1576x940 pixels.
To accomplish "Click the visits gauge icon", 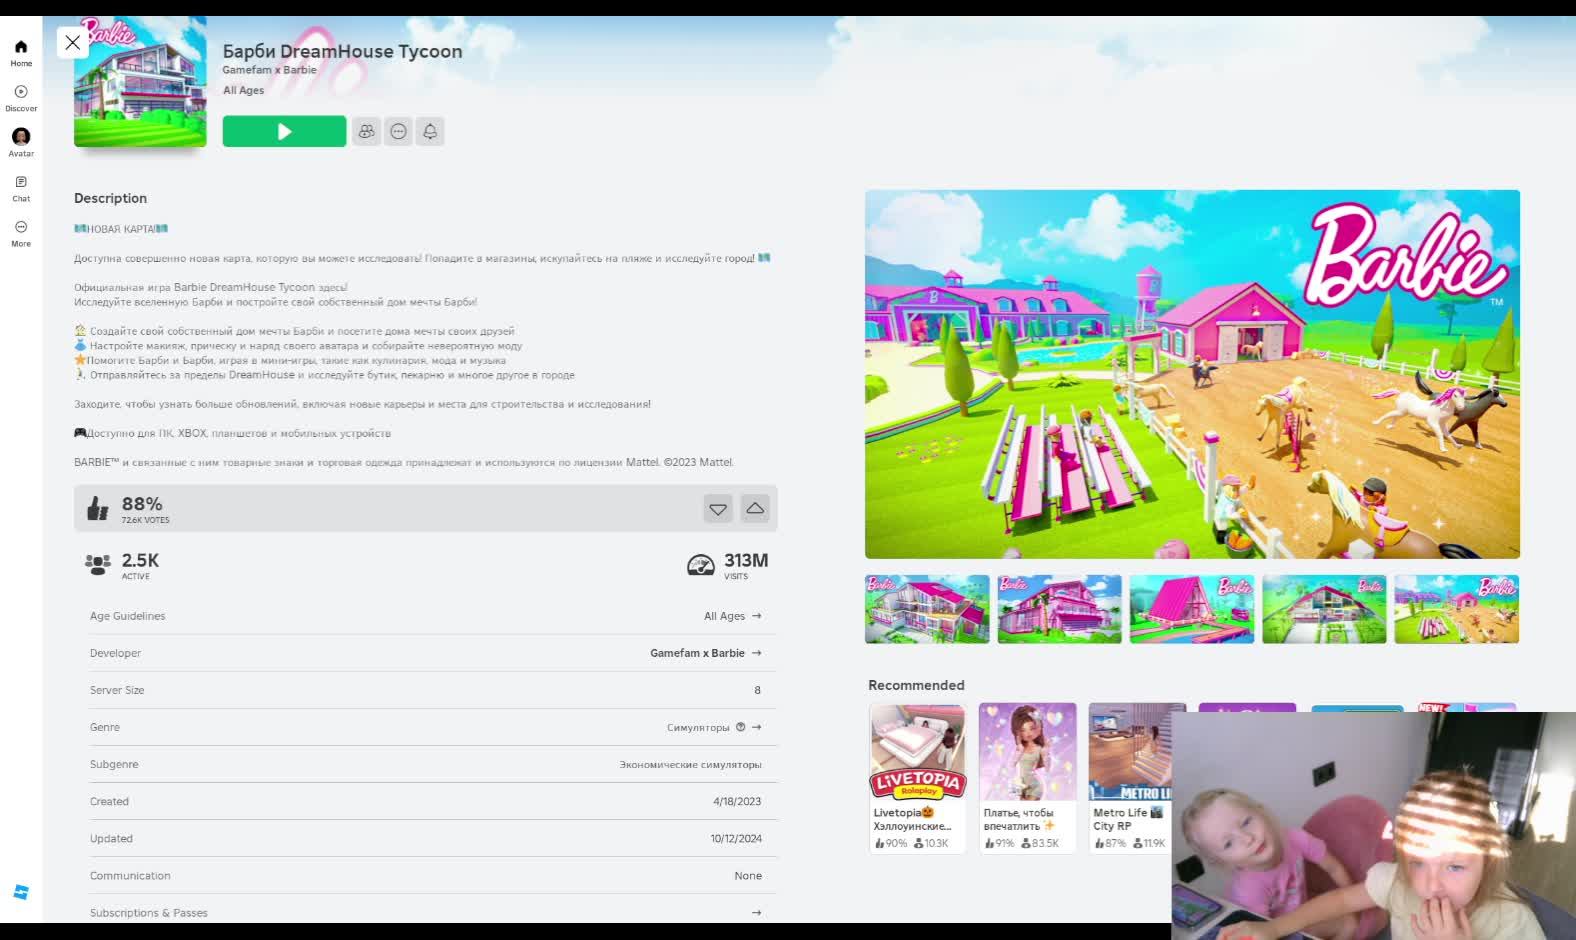I will [701, 565].
